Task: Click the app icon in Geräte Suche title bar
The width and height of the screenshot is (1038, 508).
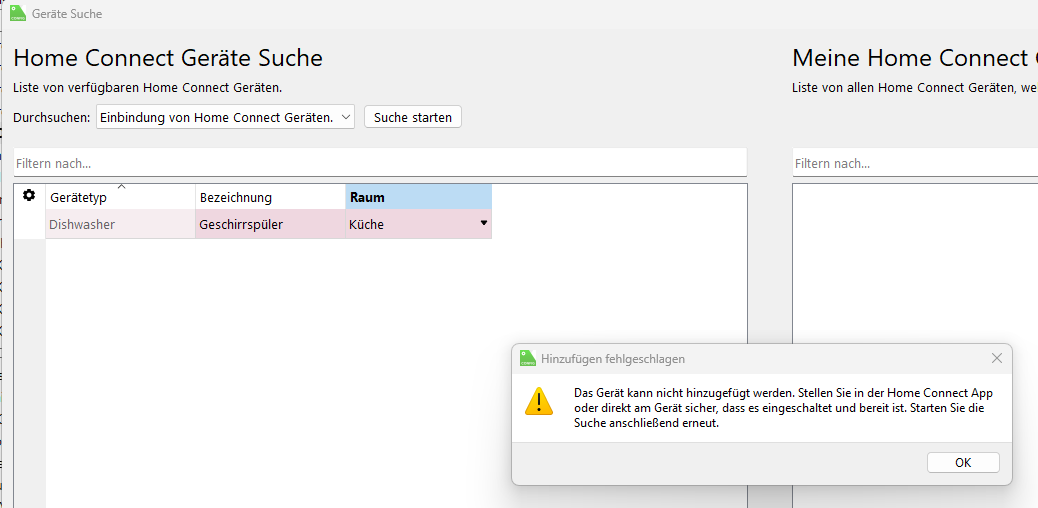Action: pos(18,14)
